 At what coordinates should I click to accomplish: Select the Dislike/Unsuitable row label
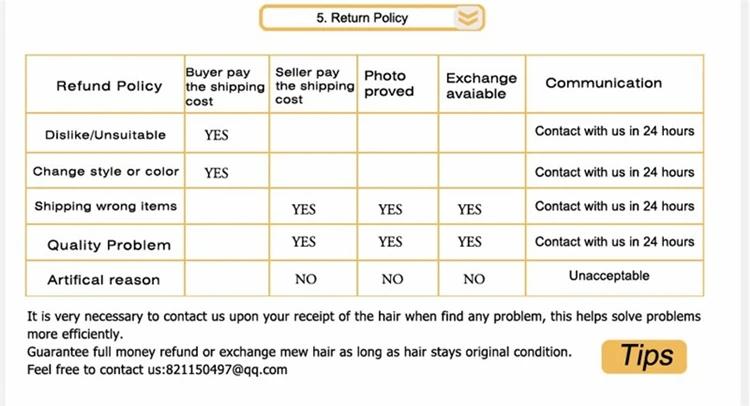[105, 135]
